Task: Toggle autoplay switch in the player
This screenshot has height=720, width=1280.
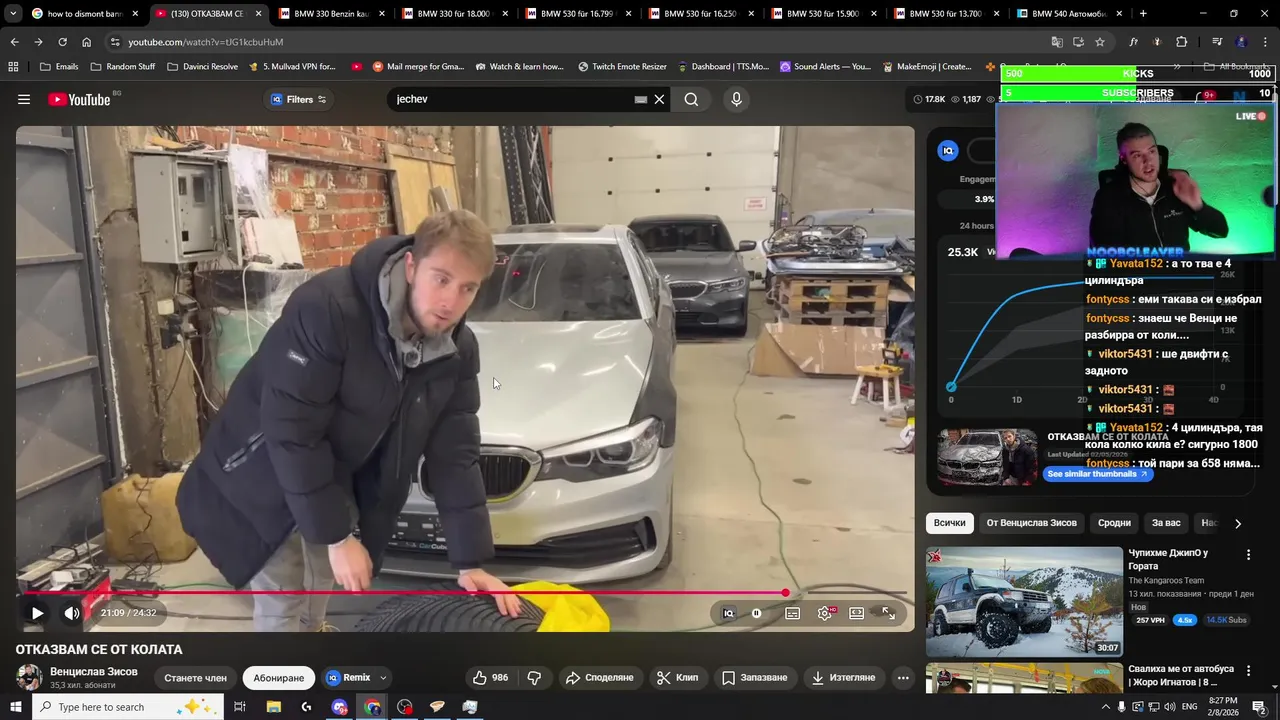Action: 757,613
